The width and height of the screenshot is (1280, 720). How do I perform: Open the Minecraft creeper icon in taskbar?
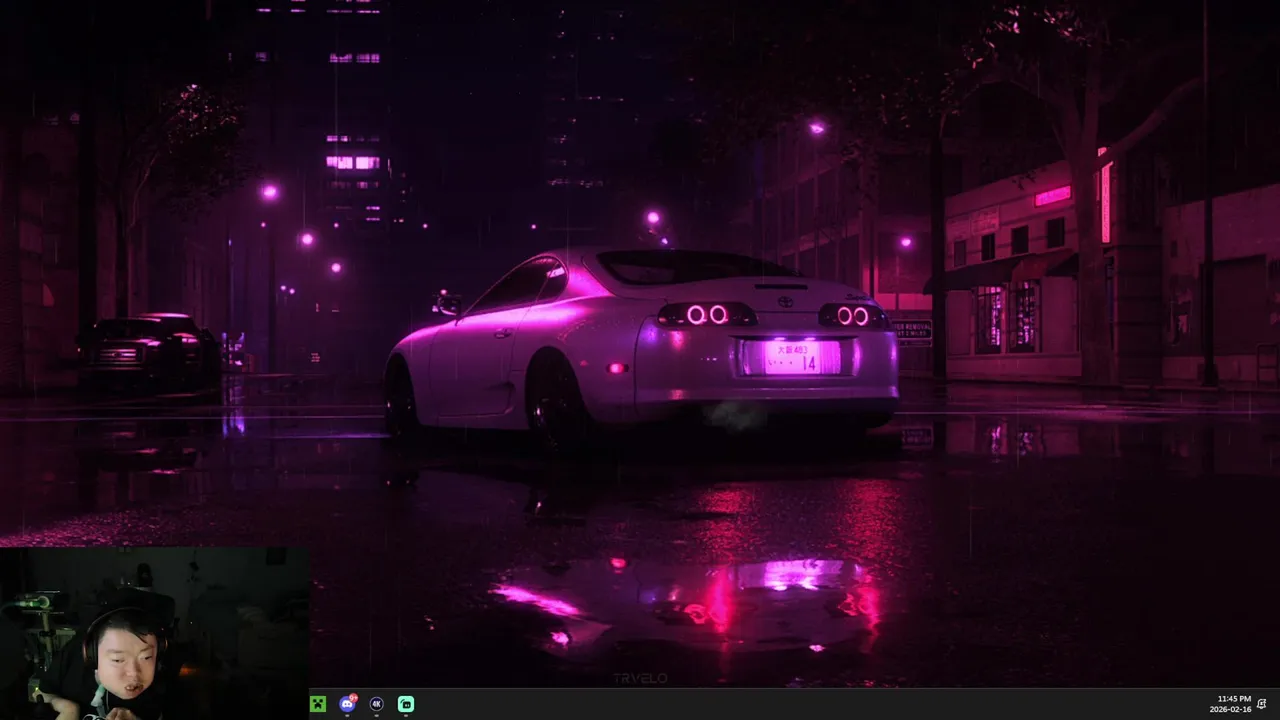[x=317, y=704]
